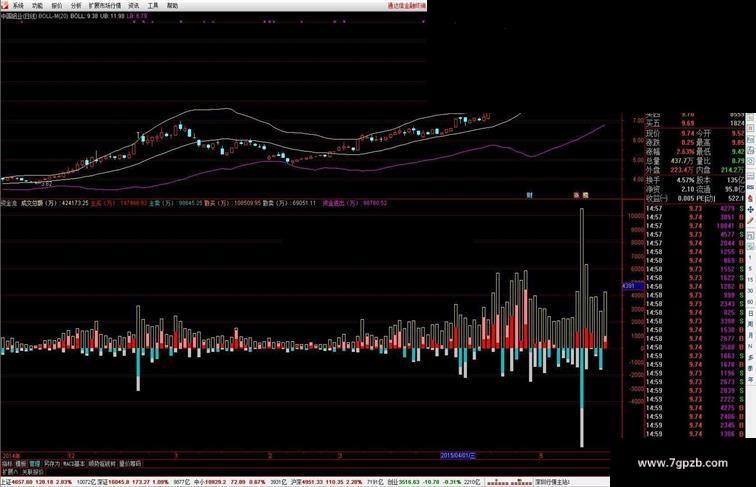Click the green checkmark toolbar icon
The height and width of the screenshot is (487, 756).
pyautogui.click(x=751, y=248)
